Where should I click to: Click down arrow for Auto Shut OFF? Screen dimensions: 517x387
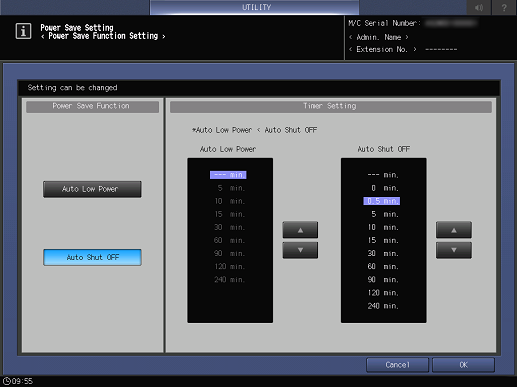(454, 250)
